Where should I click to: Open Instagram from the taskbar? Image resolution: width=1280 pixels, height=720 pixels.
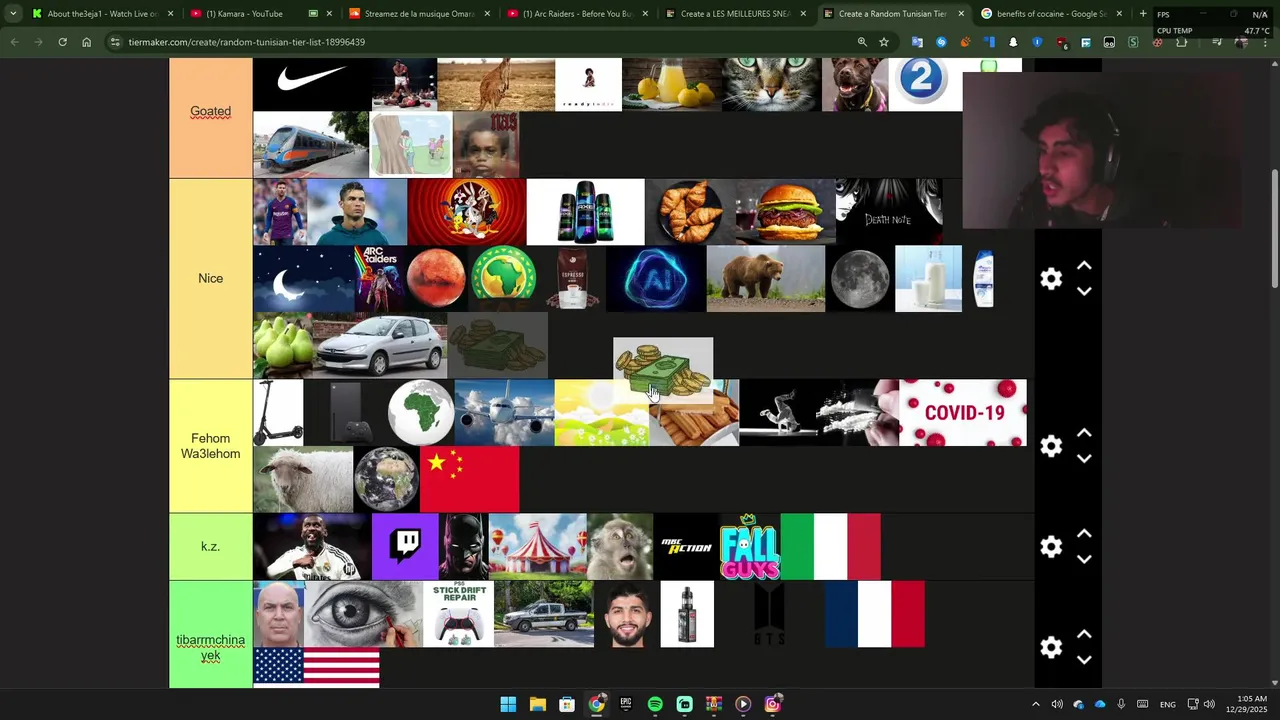772,704
